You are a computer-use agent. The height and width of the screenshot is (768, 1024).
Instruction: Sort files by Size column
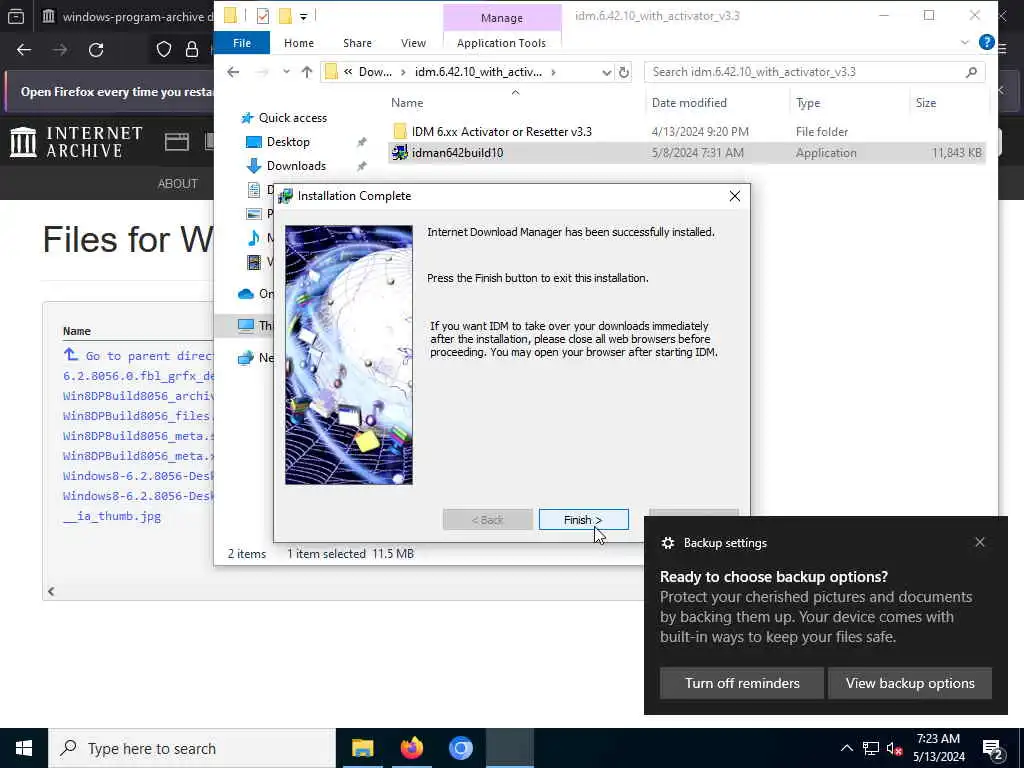[x=926, y=103]
